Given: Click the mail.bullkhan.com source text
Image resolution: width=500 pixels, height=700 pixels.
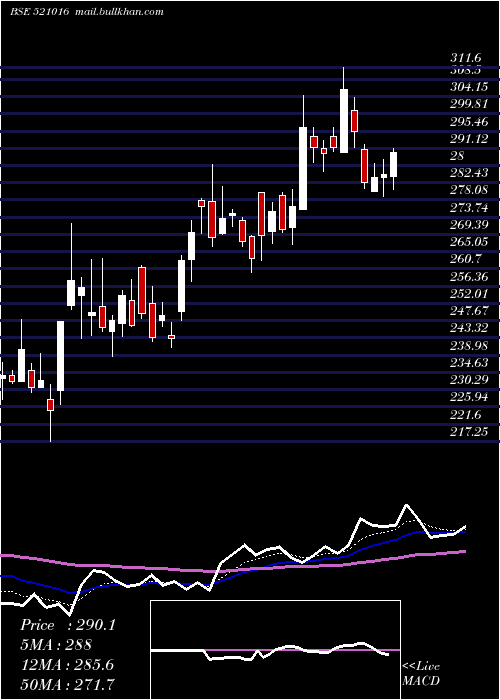Looking at the screenshot, I should pos(120,12).
